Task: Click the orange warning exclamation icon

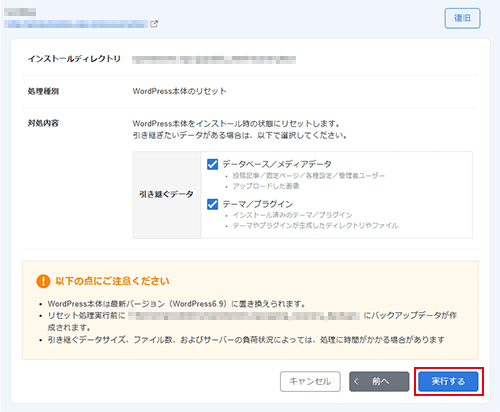Action: pyautogui.click(x=43, y=281)
